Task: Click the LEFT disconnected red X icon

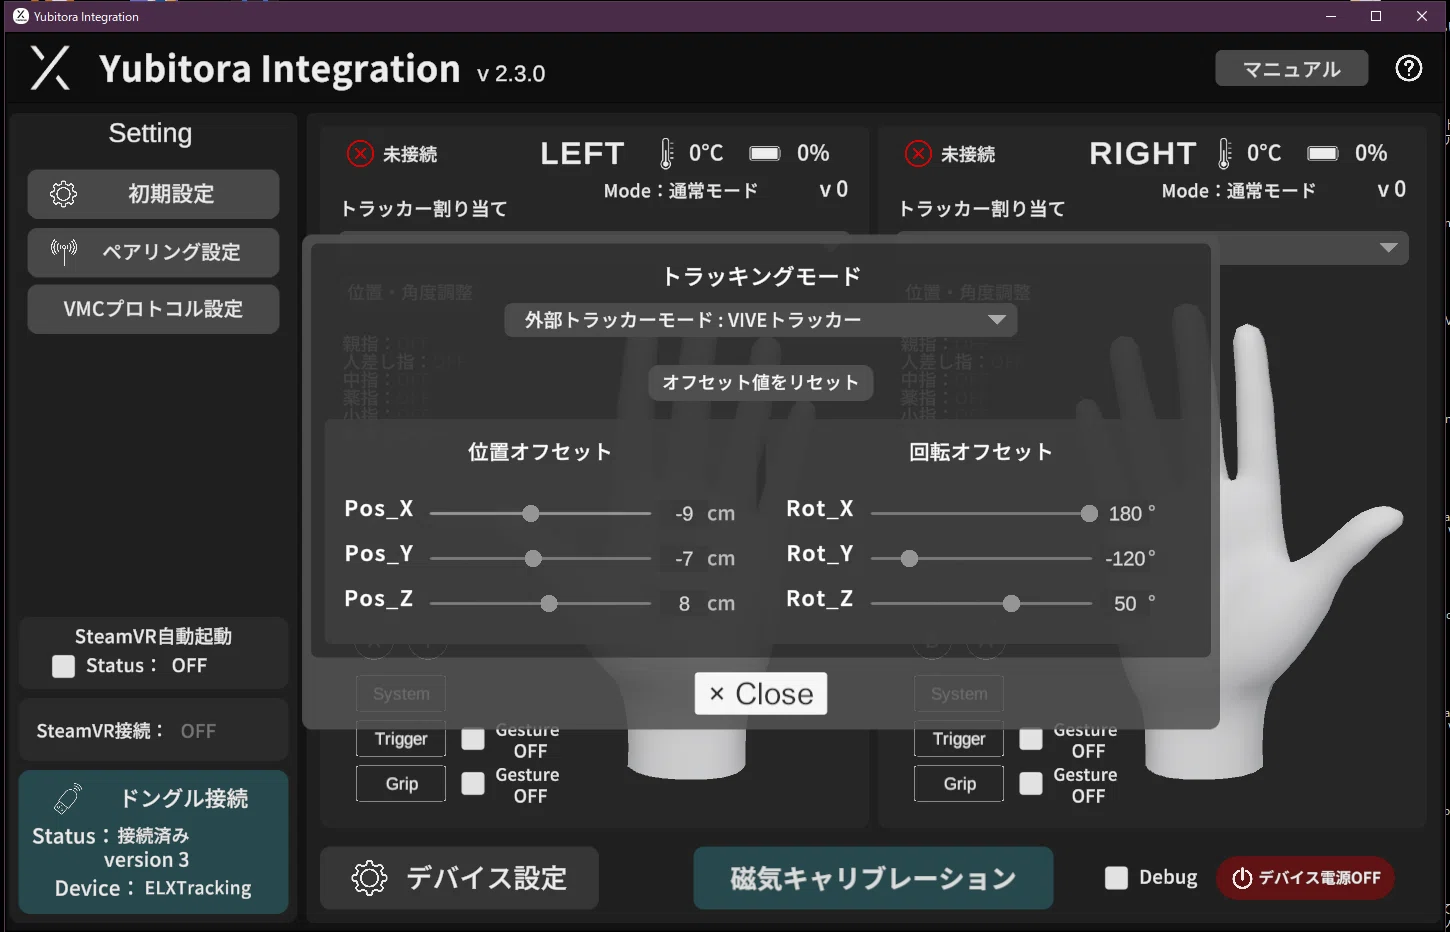Action: tap(360, 153)
